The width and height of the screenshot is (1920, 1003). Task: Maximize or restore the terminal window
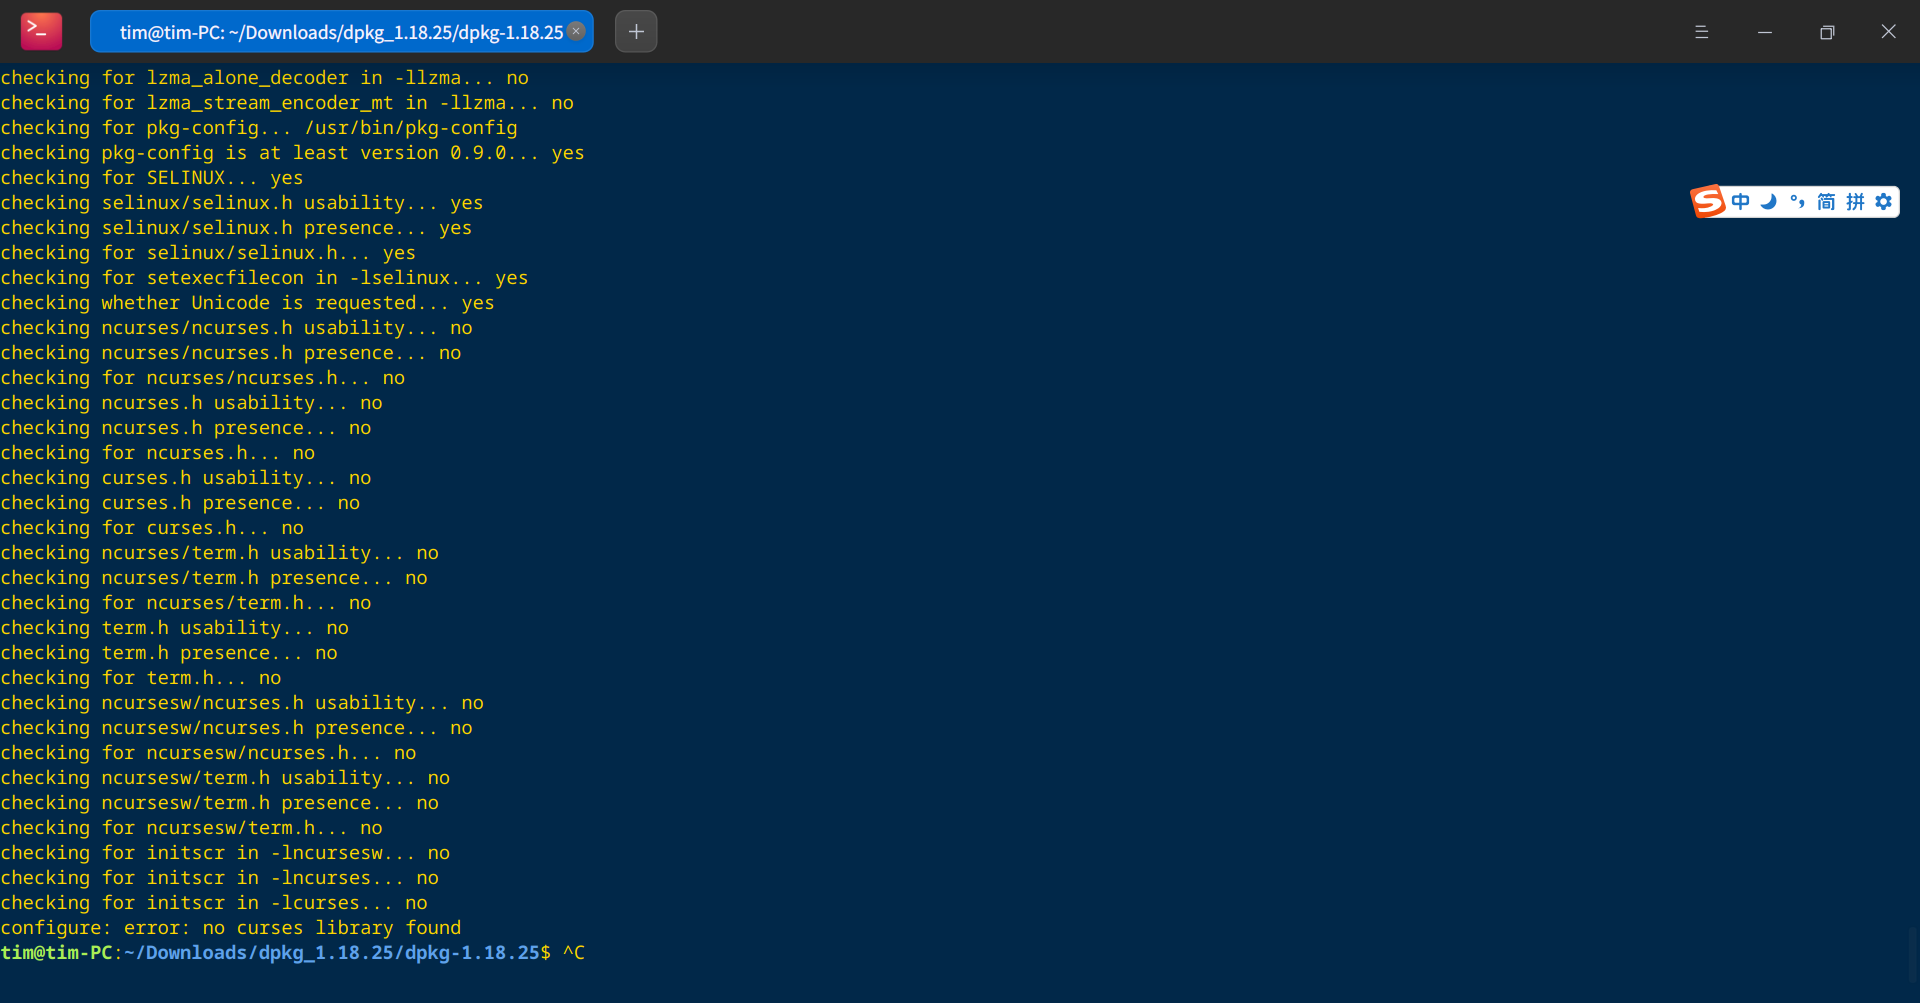coord(1827,32)
